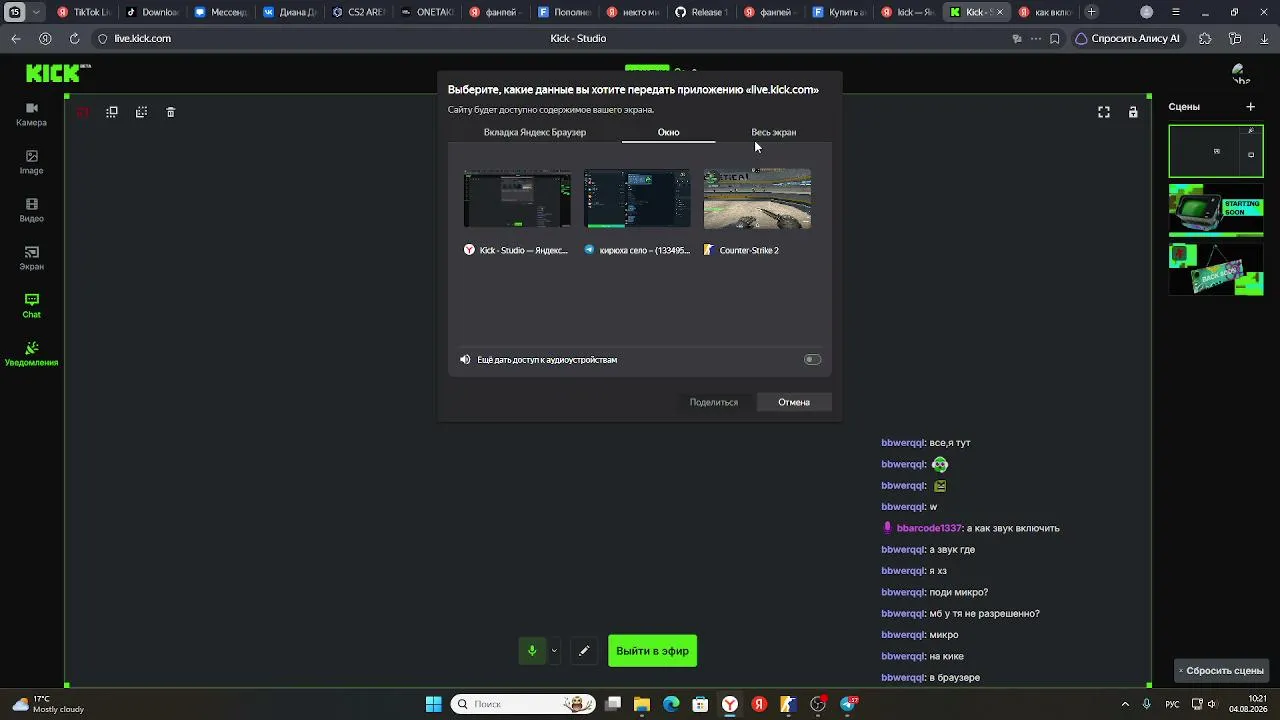
Task: Open browser downloads icon
Action: (1264, 38)
